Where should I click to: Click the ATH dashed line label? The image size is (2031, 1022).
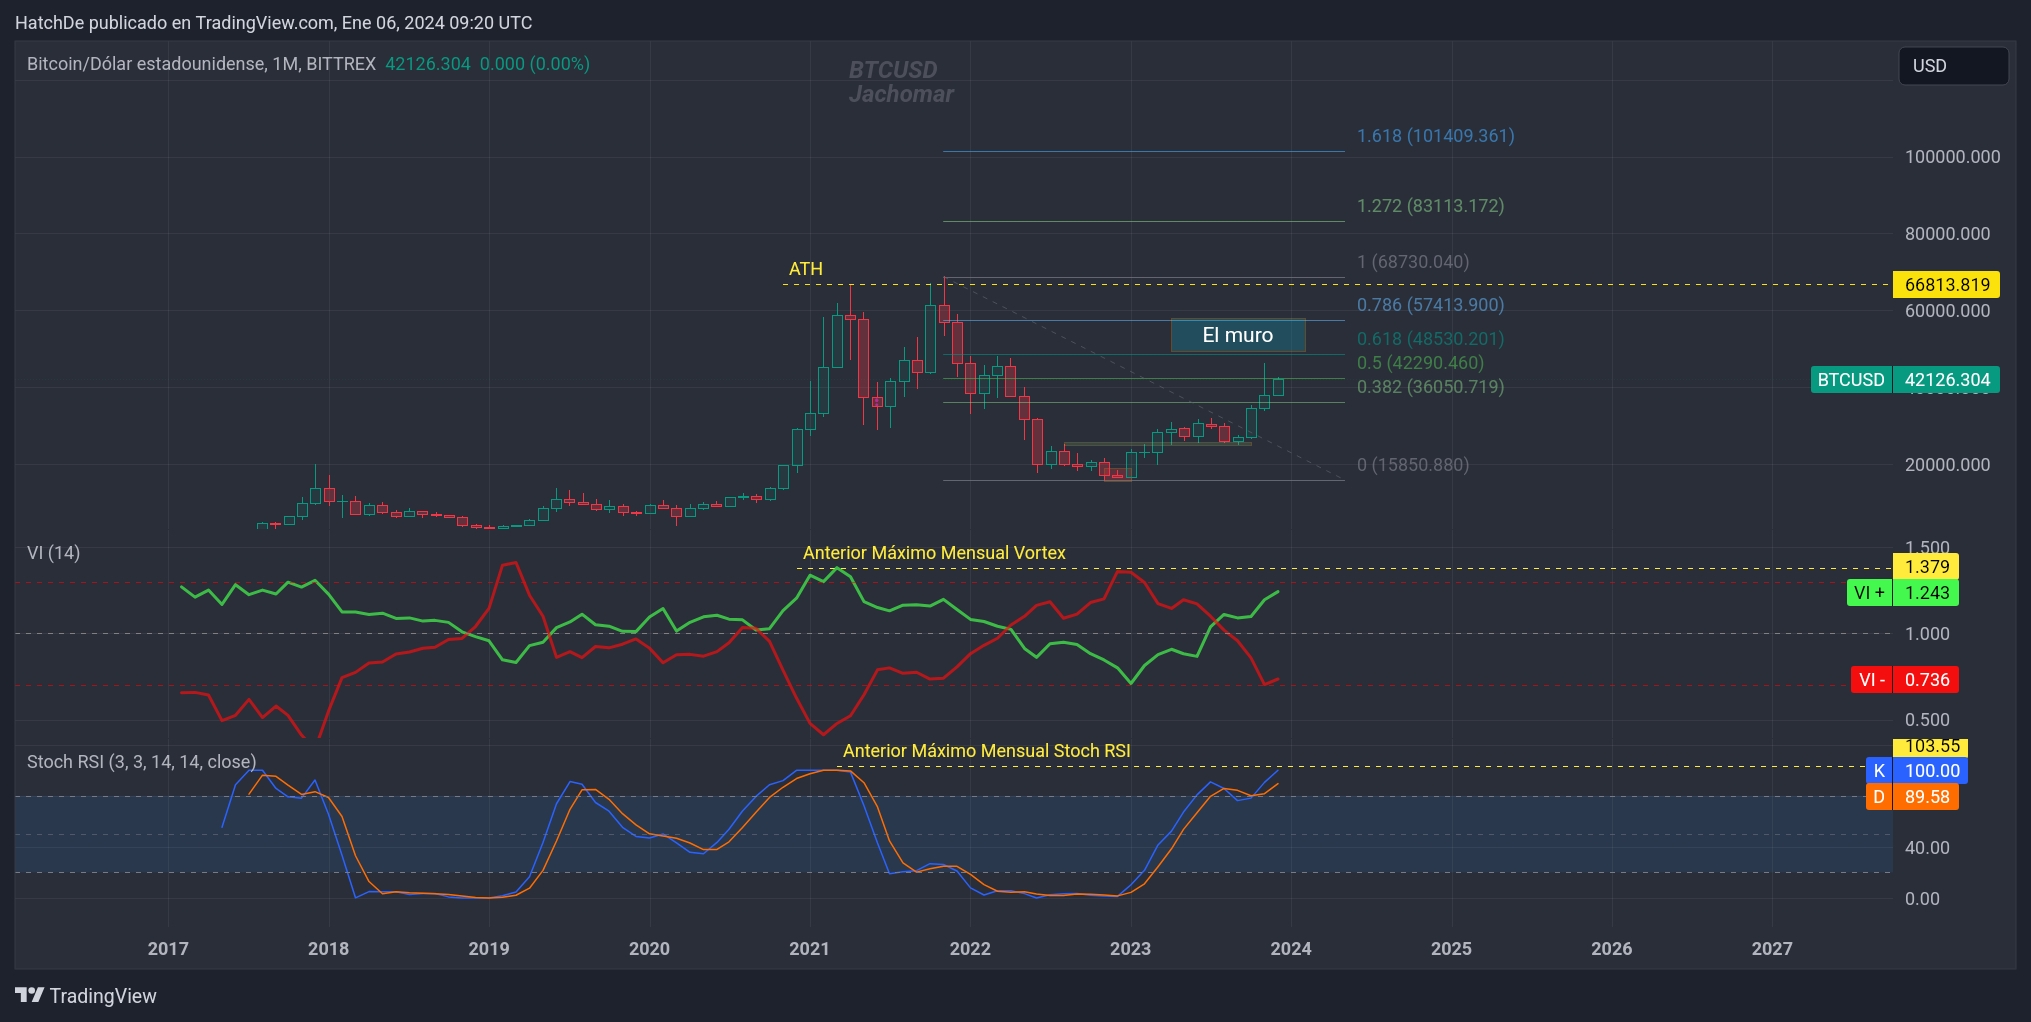[x=806, y=268]
